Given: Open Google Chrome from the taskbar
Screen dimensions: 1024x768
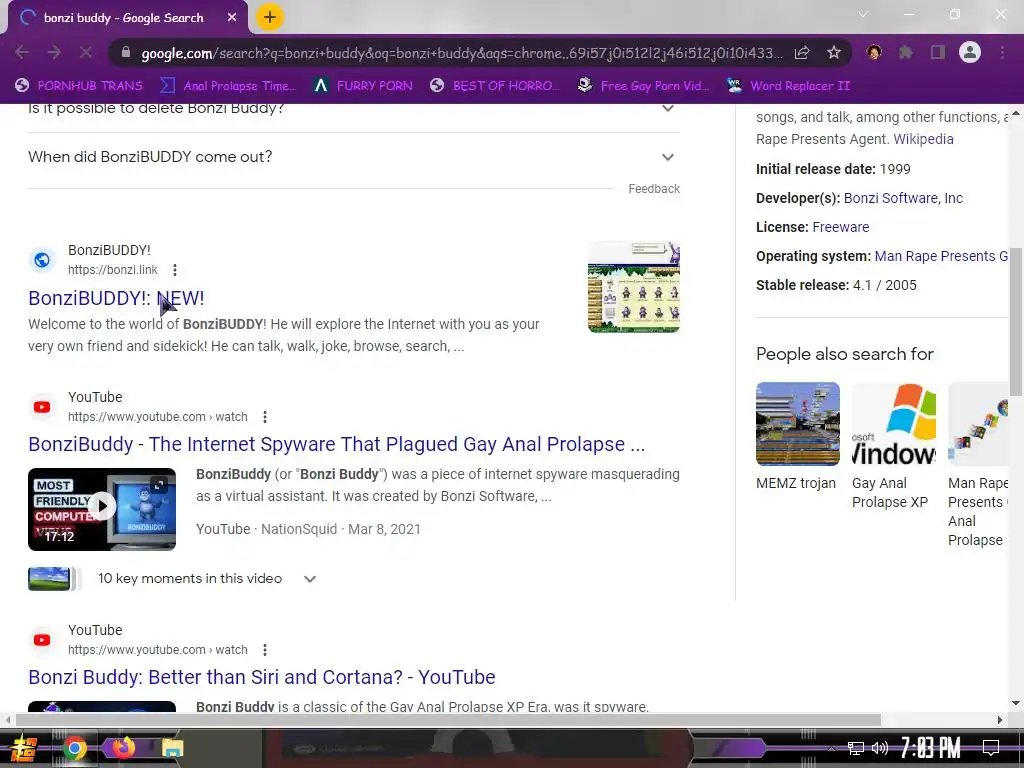Looking at the screenshot, I should point(74,748).
